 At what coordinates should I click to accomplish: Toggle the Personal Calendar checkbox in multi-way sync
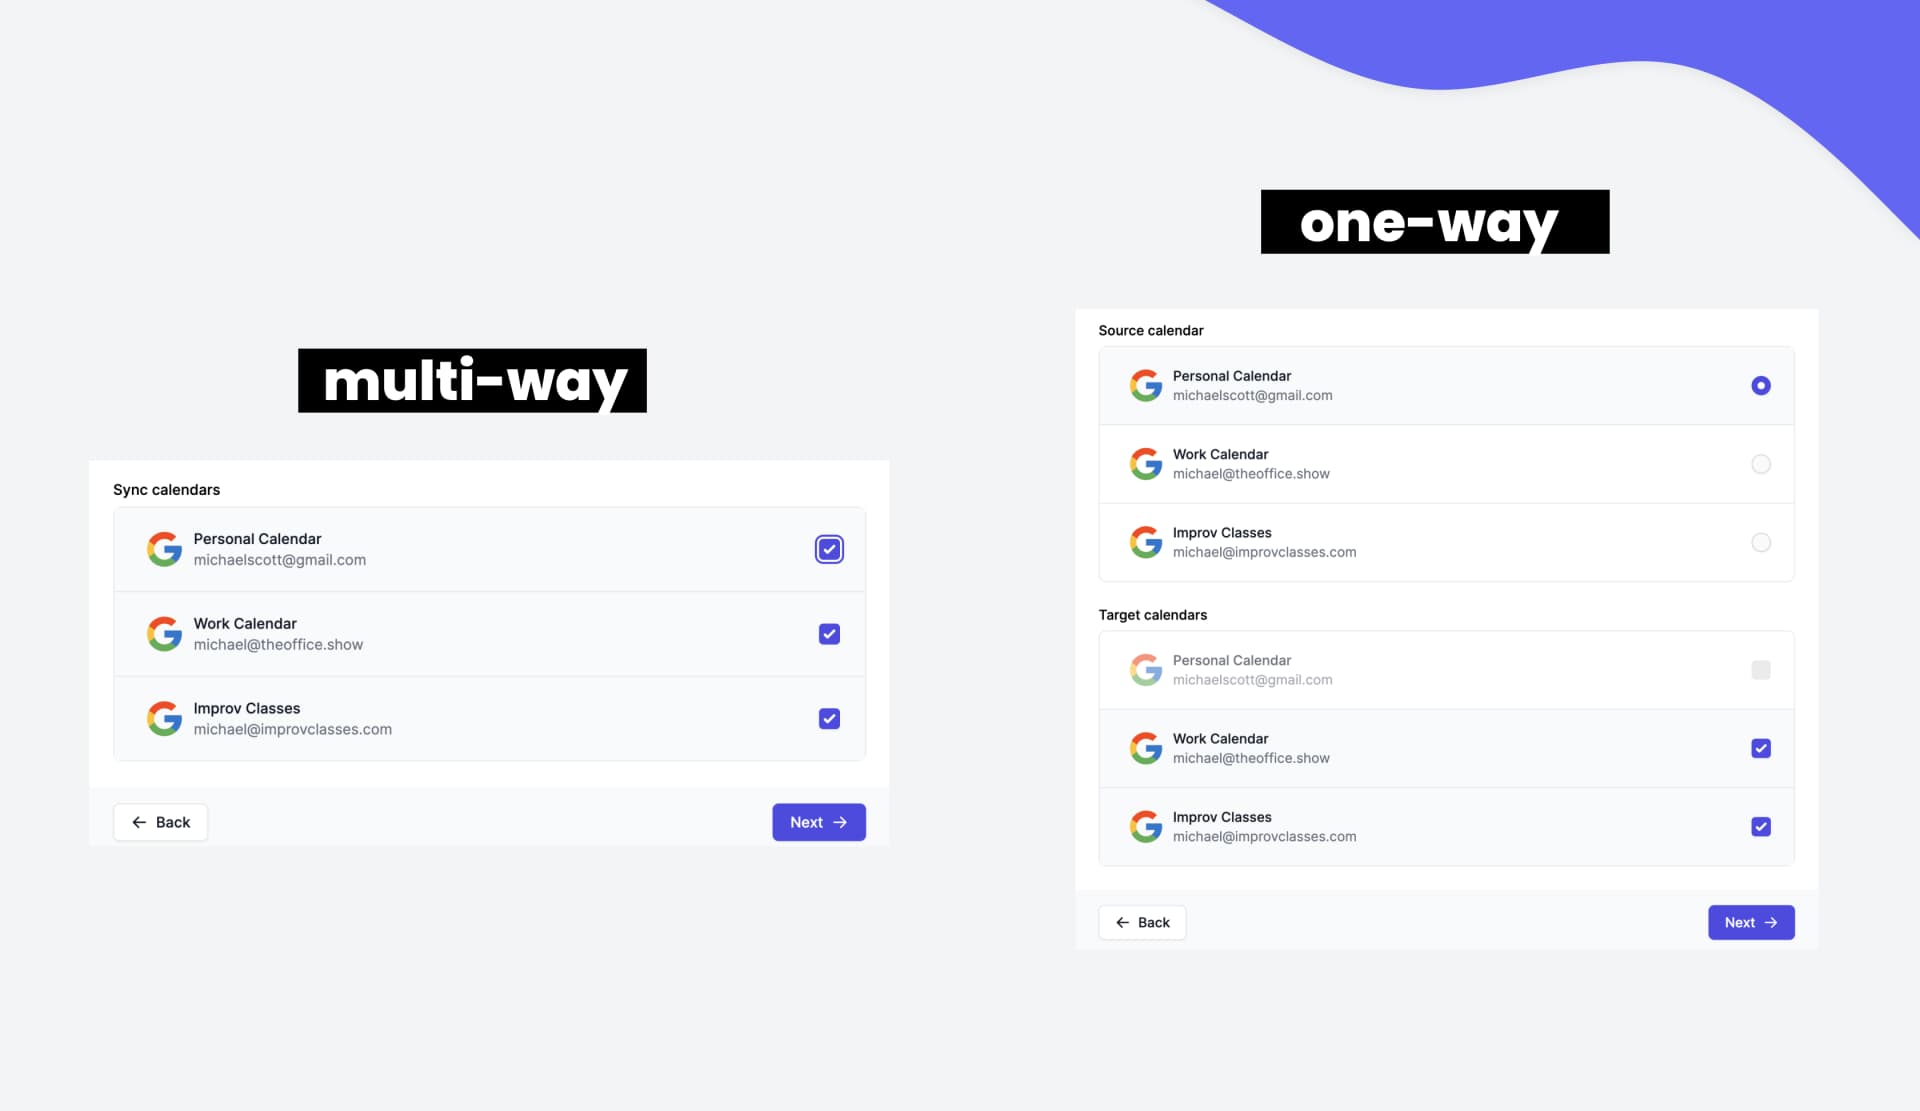[x=829, y=549]
